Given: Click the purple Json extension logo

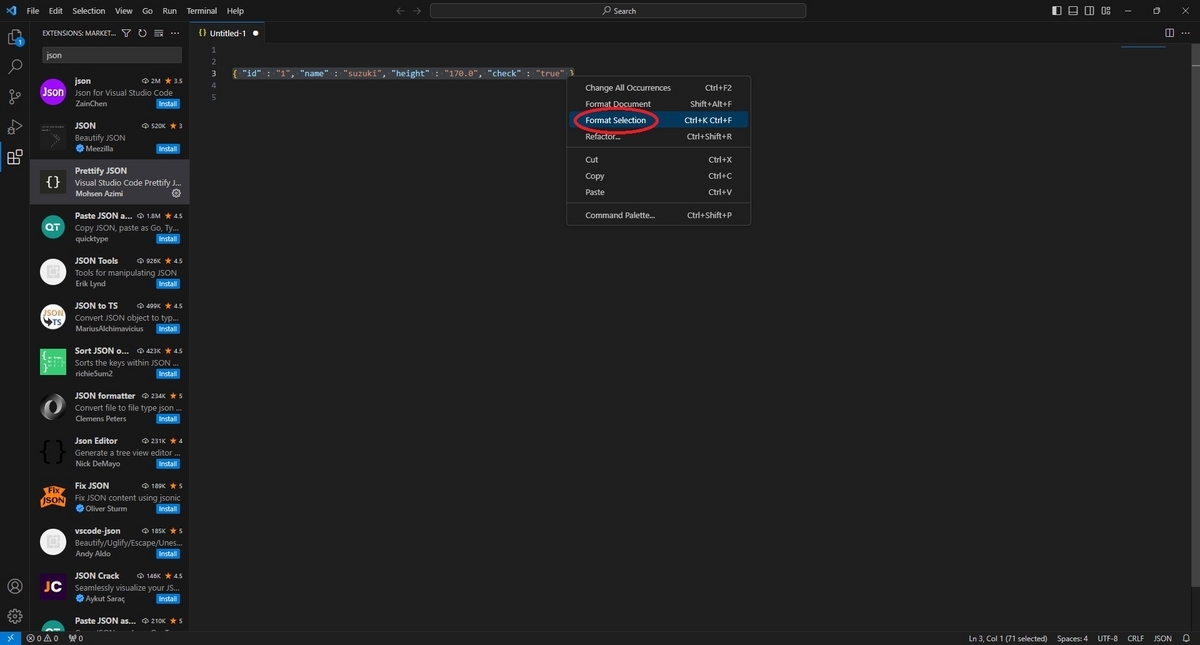Looking at the screenshot, I should tap(53, 92).
